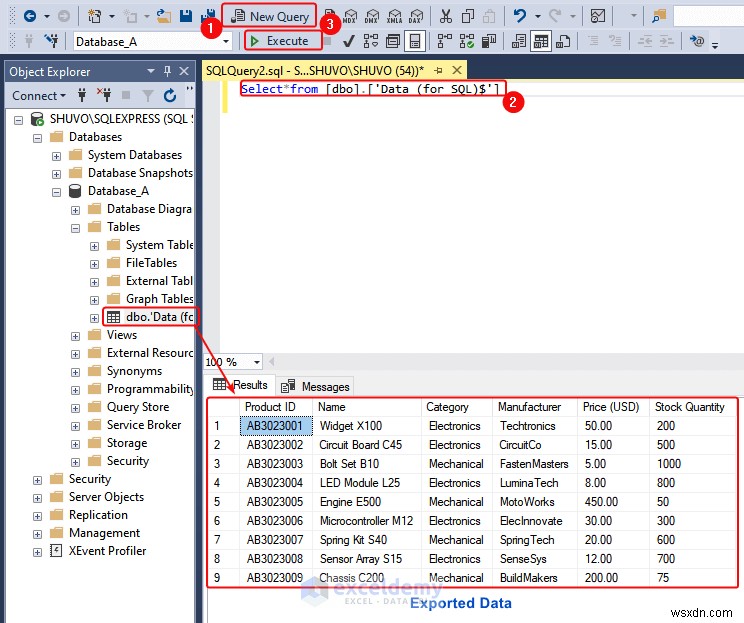Click the Product ID column header
The height and width of the screenshot is (623, 744).
click(276, 407)
